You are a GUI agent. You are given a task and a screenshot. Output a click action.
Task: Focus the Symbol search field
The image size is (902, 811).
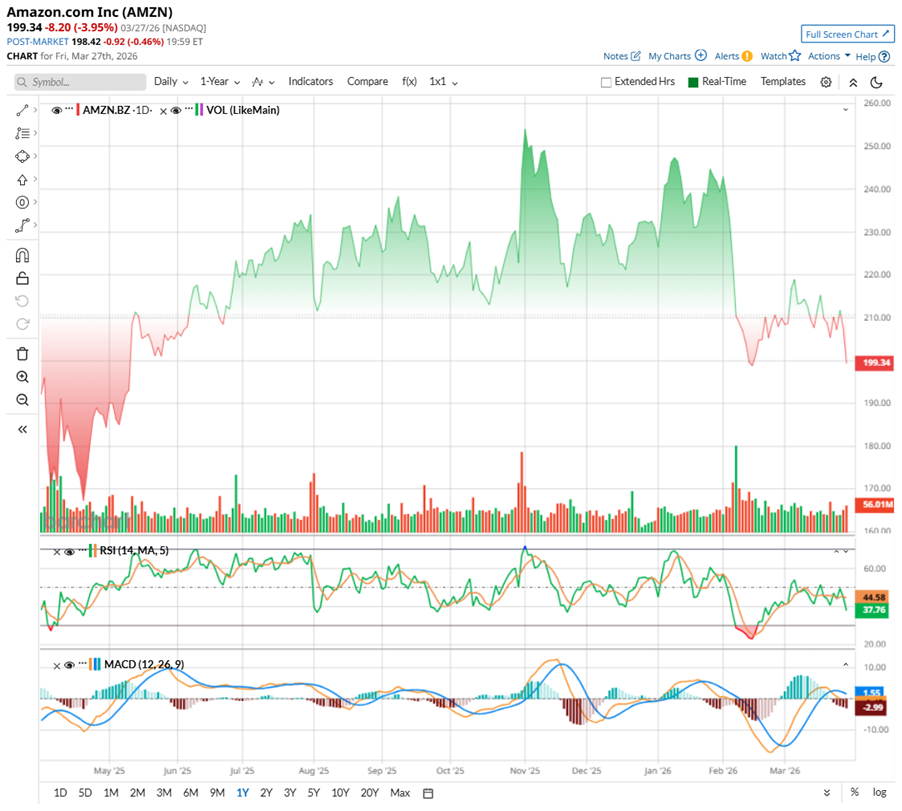(80, 82)
